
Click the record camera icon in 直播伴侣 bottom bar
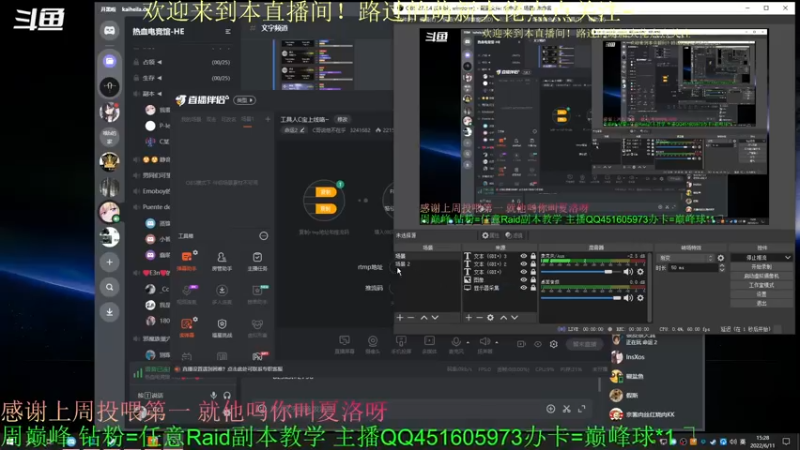tap(520, 344)
